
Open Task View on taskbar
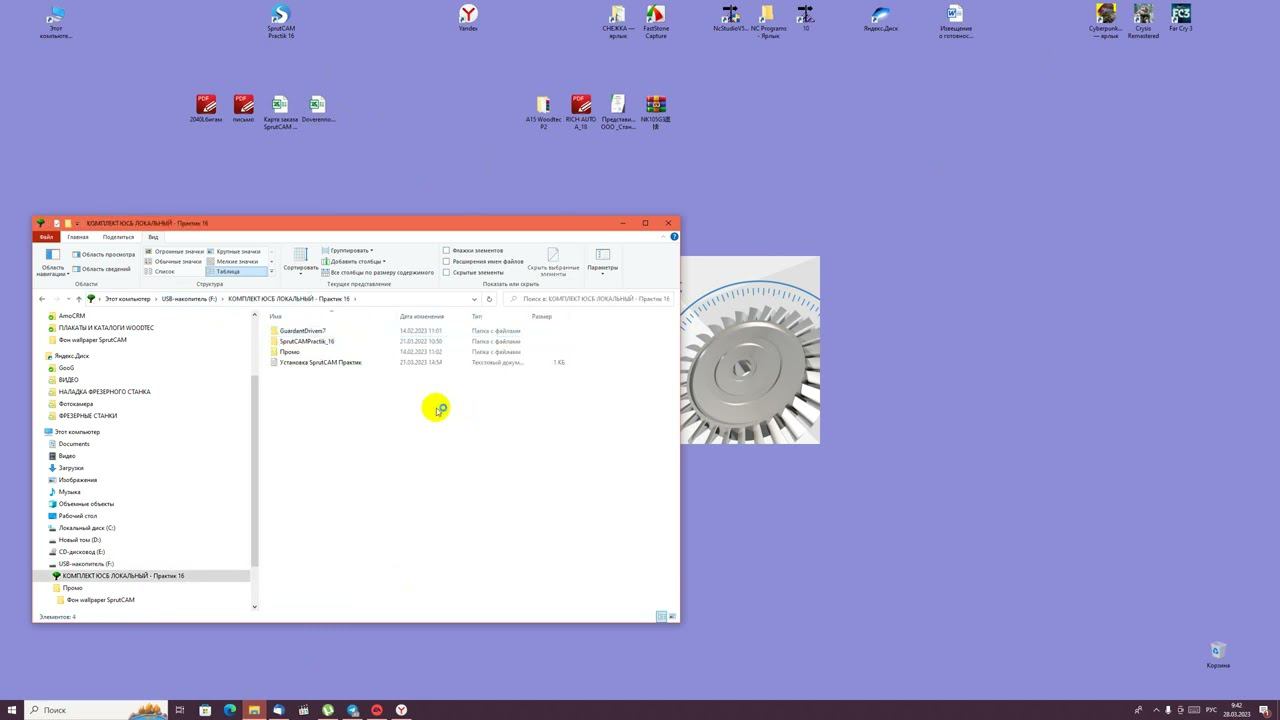click(180, 710)
